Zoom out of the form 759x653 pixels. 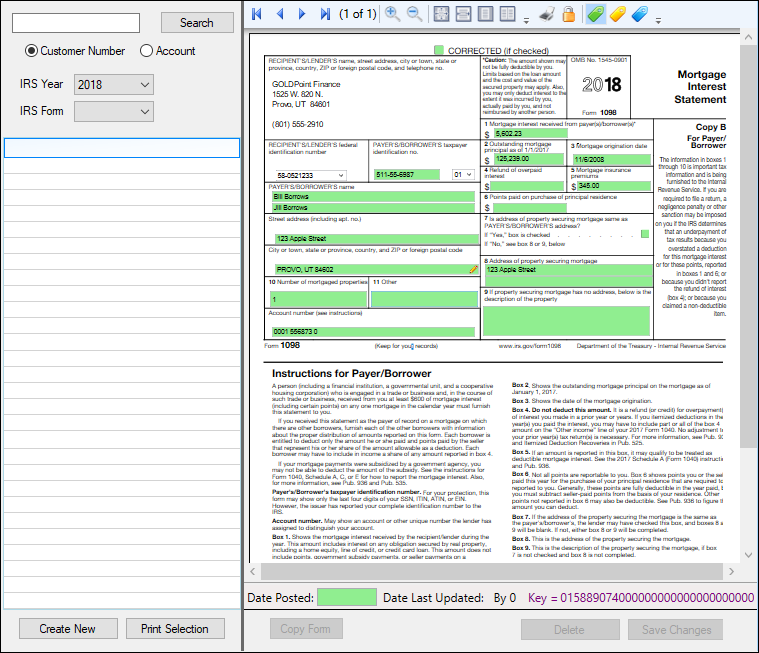pyautogui.click(x=413, y=14)
